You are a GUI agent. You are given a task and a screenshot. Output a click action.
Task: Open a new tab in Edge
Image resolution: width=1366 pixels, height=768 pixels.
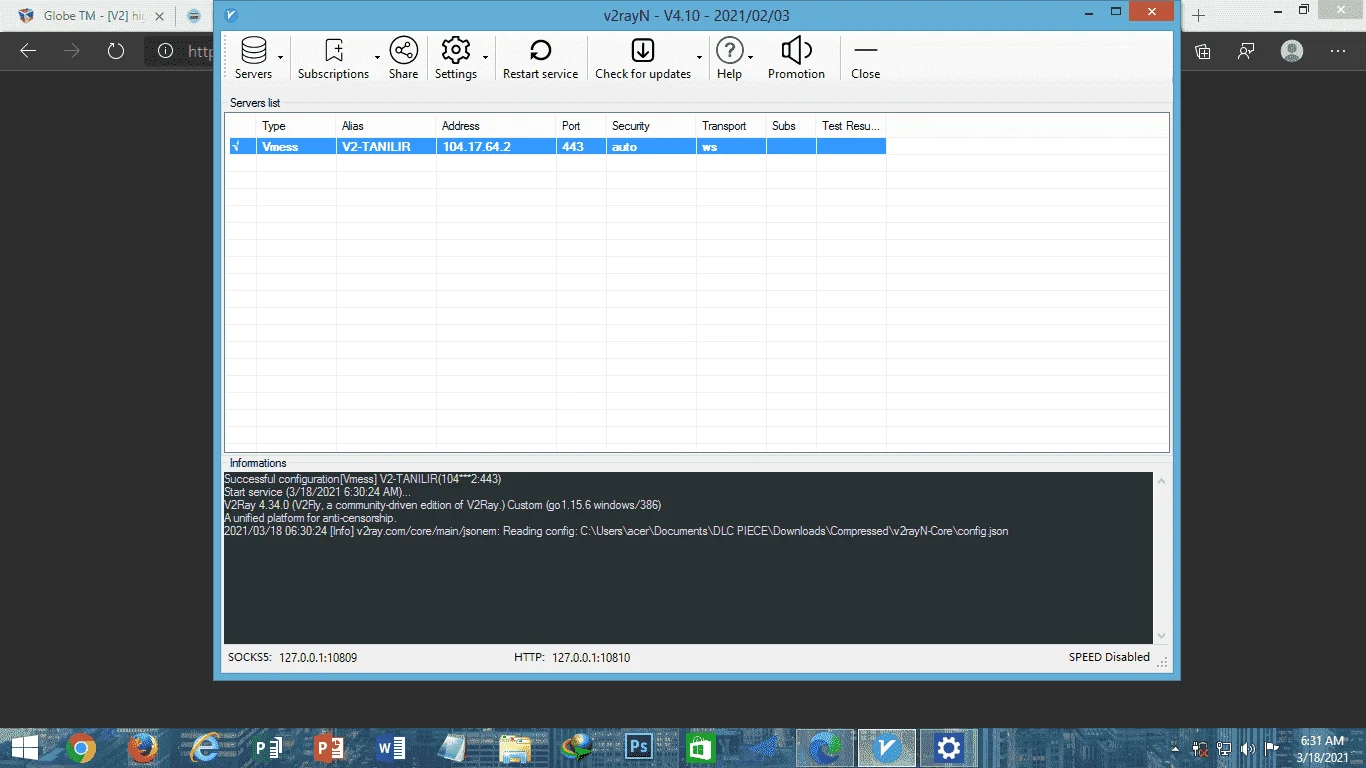tap(1199, 16)
